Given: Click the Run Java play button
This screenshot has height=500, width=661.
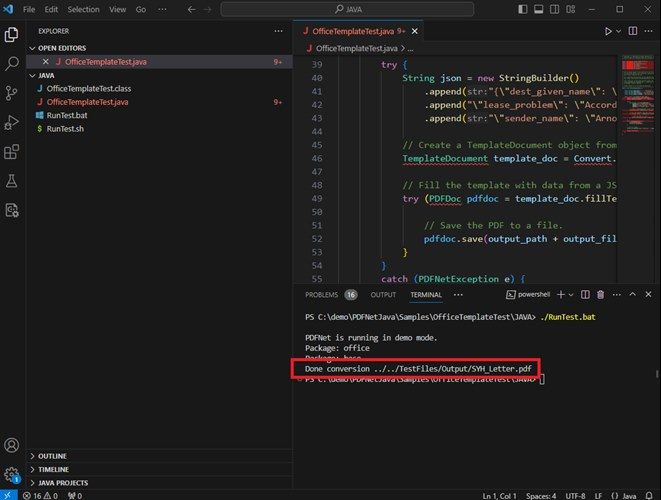Looking at the screenshot, I should [607, 31].
